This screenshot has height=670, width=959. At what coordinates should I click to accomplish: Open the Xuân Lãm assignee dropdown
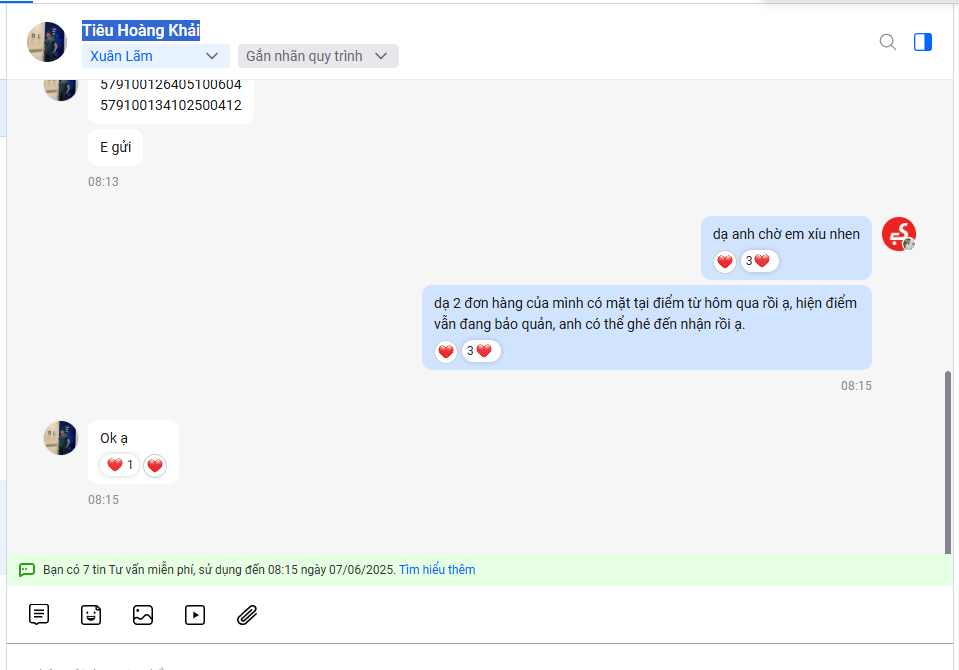click(x=155, y=56)
